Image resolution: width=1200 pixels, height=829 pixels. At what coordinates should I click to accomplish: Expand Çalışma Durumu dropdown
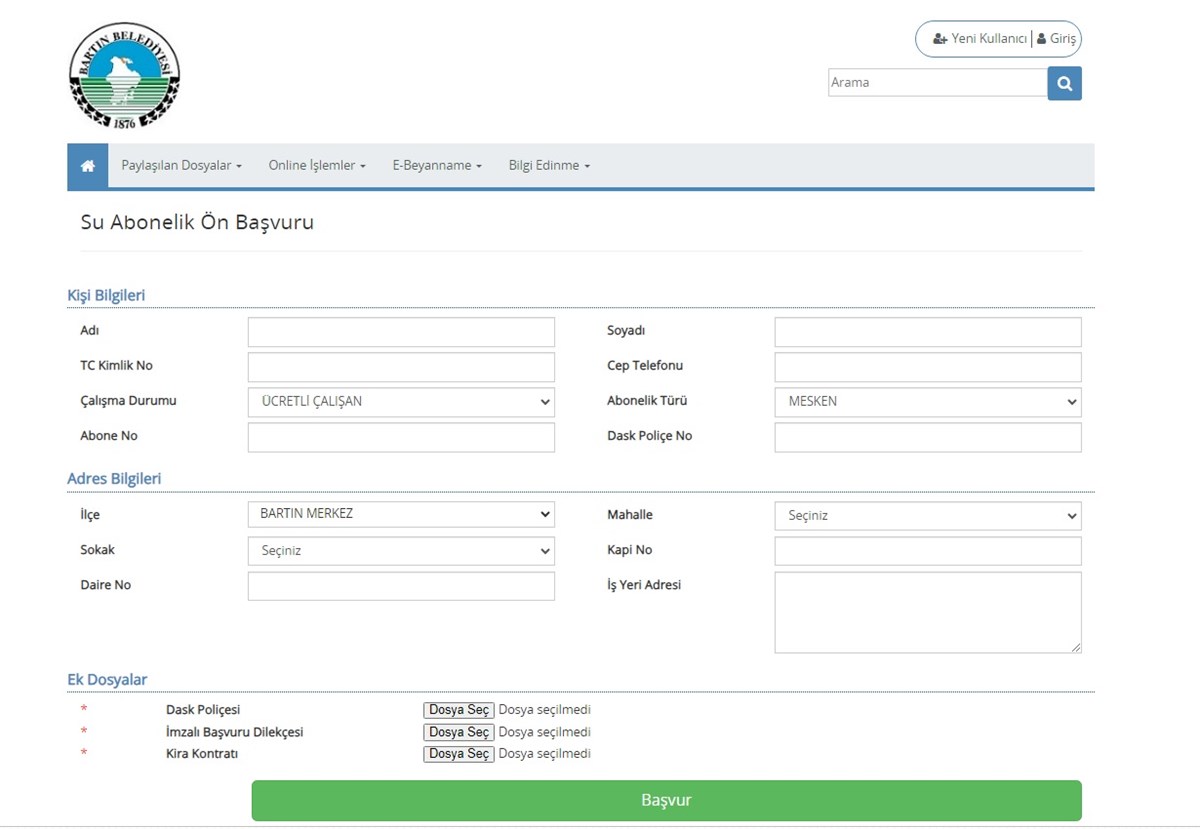coord(401,402)
